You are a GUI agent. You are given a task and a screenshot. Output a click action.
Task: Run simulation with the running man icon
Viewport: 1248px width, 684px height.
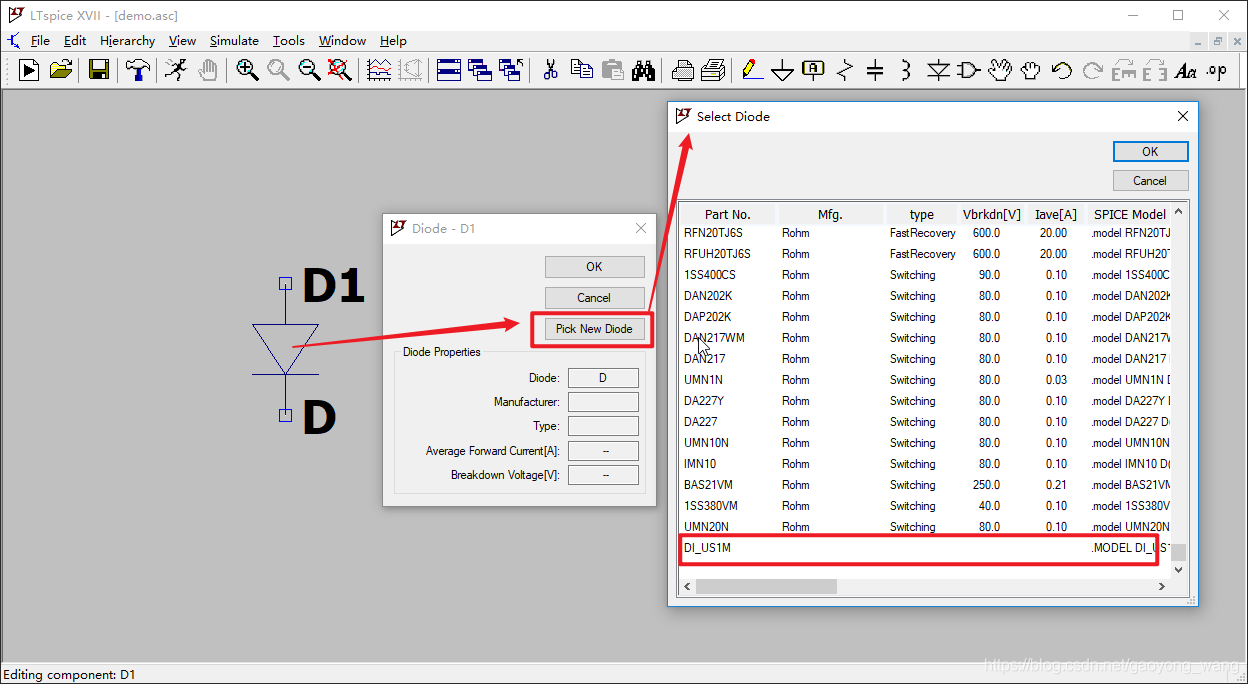(175, 70)
